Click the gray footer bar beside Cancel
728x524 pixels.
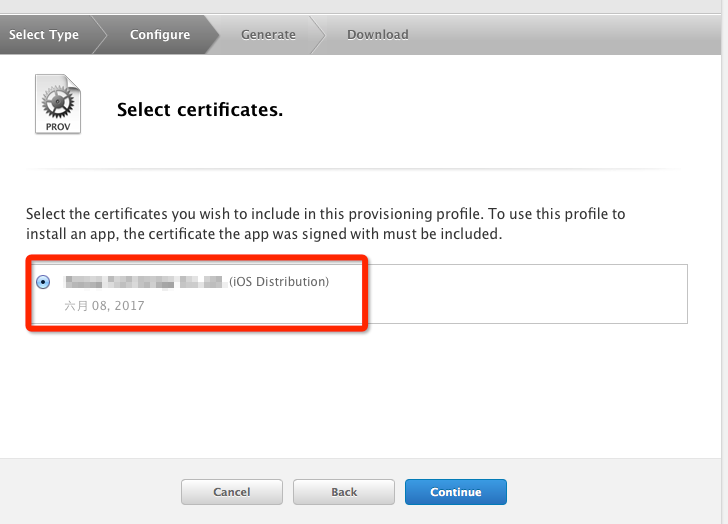pyautogui.click(x=90, y=492)
